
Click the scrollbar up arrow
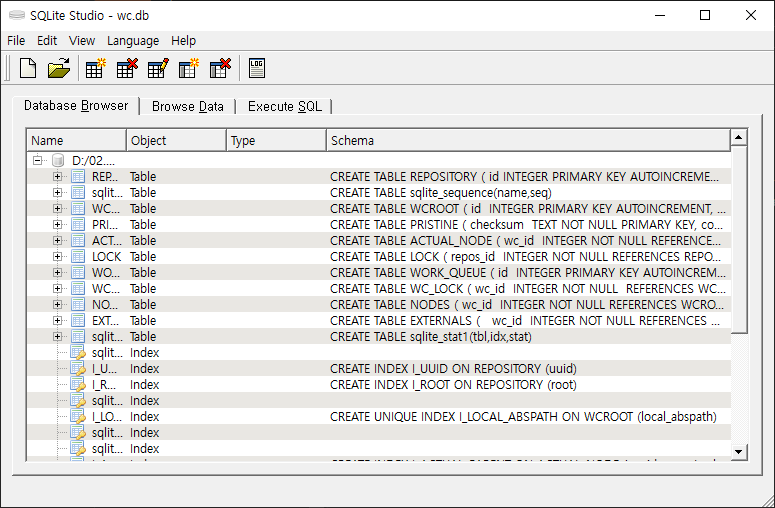click(738, 137)
